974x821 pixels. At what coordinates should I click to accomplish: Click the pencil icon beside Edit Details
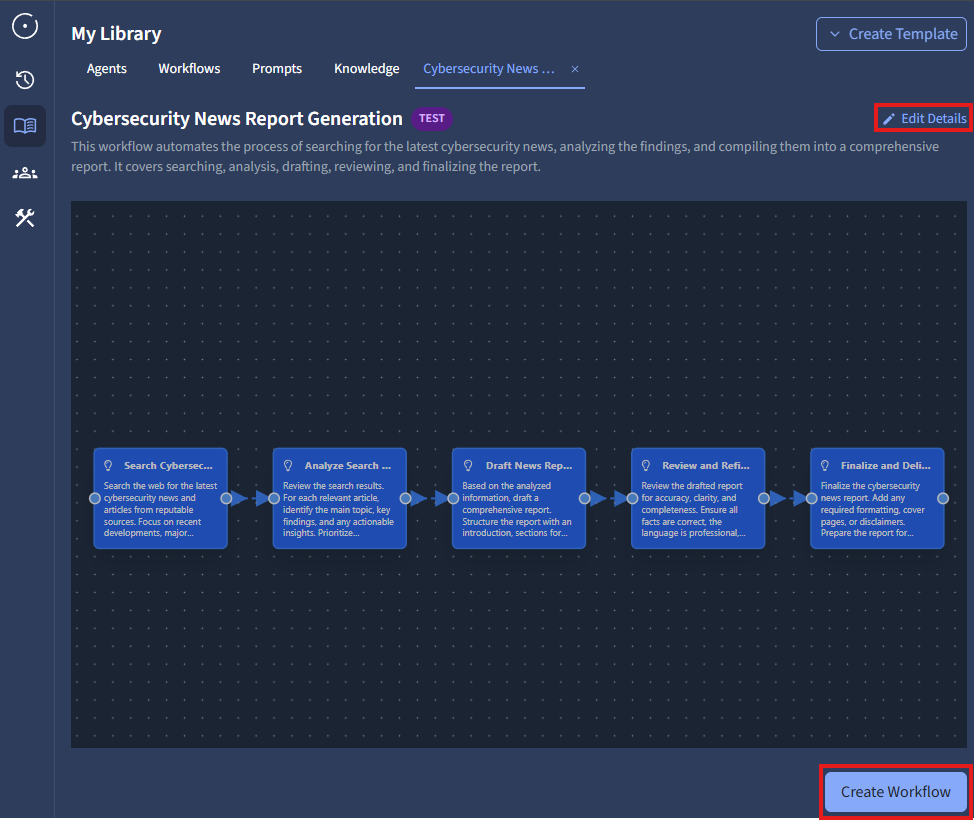[x=889, y=119]
